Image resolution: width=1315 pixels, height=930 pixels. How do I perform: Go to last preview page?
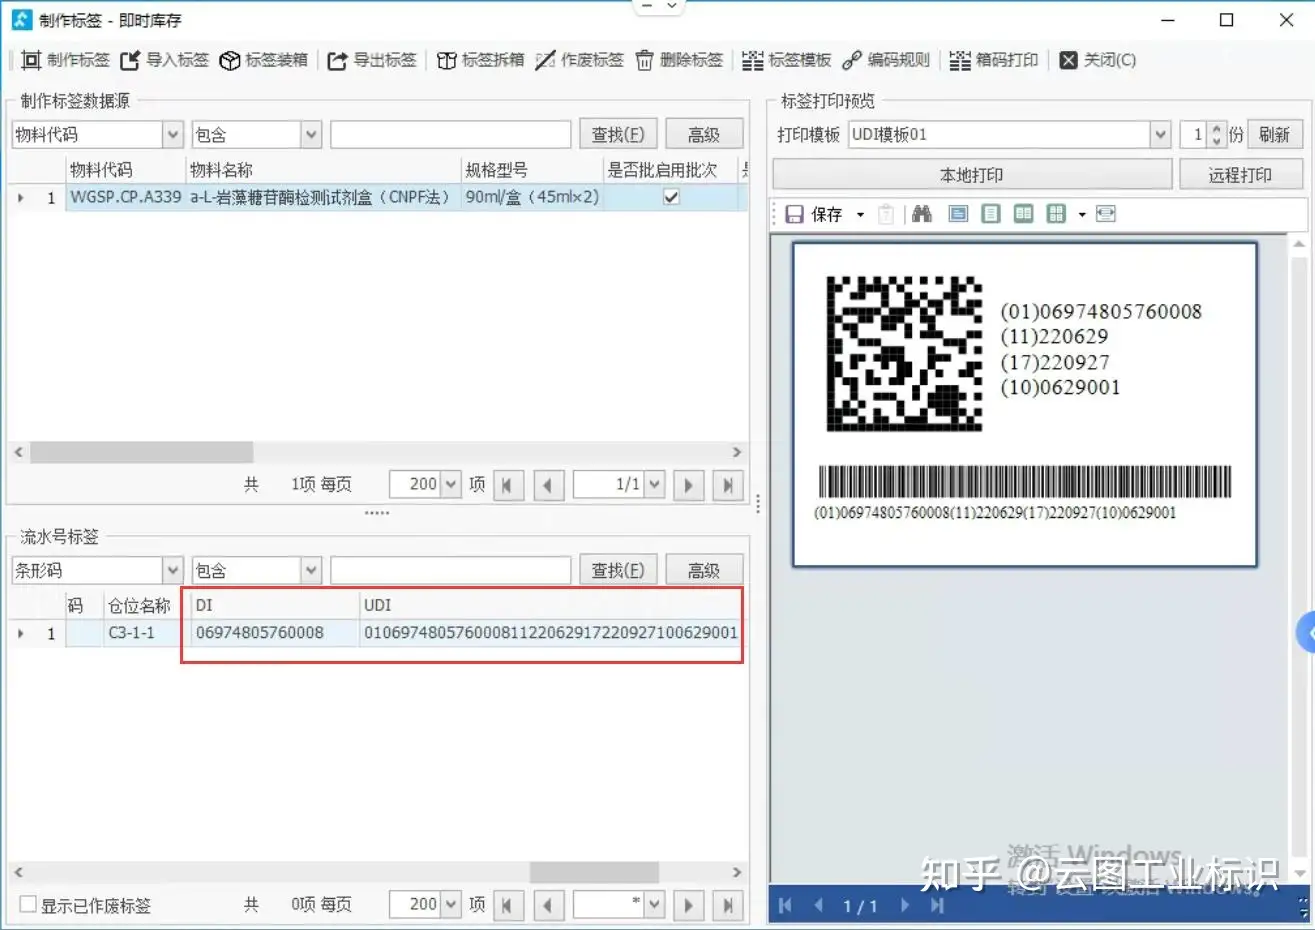937,906
